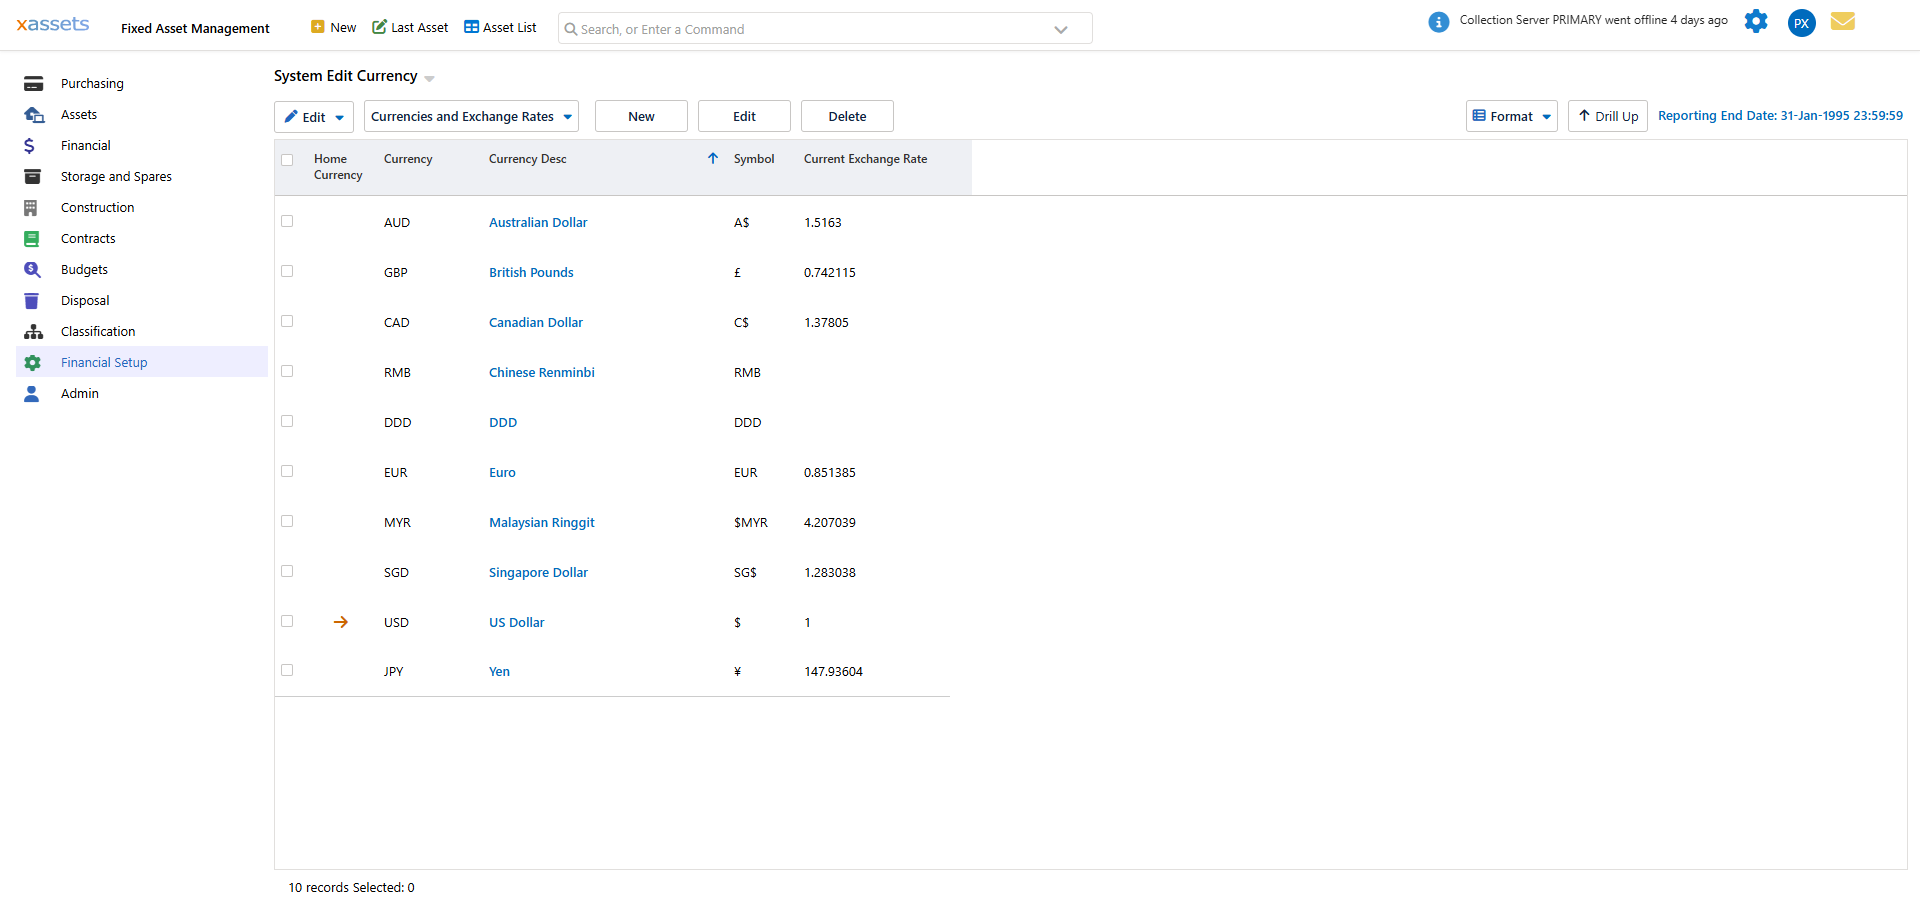Open the mail envelope icon

pos(1842,21)
